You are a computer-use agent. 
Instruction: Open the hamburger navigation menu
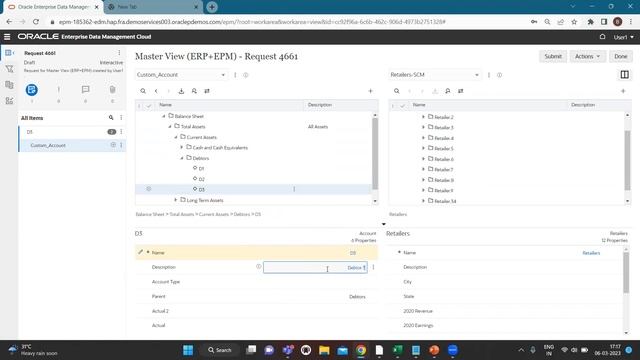click(7, 37)
